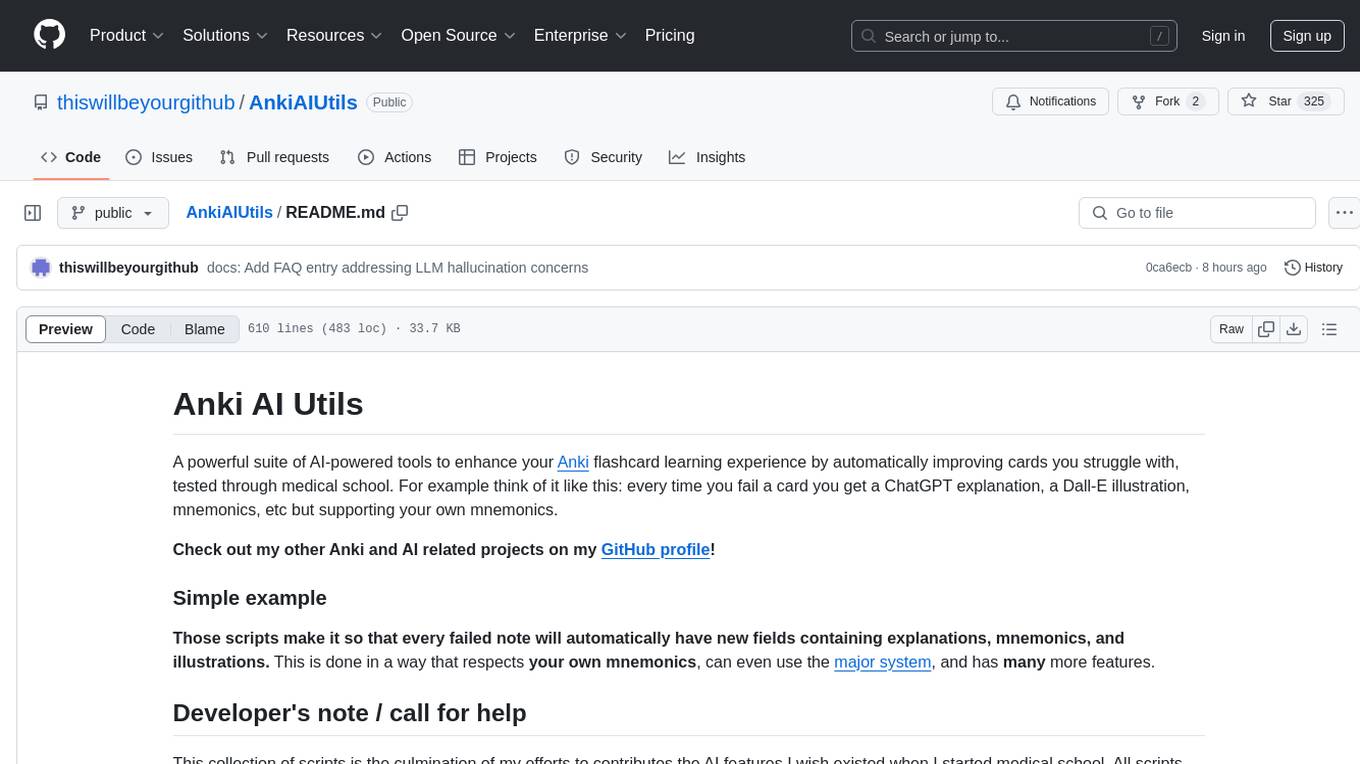The image size is (1360, 764).
Task: Open commit hash 0ca6ecb
Action: [1168, 267]
